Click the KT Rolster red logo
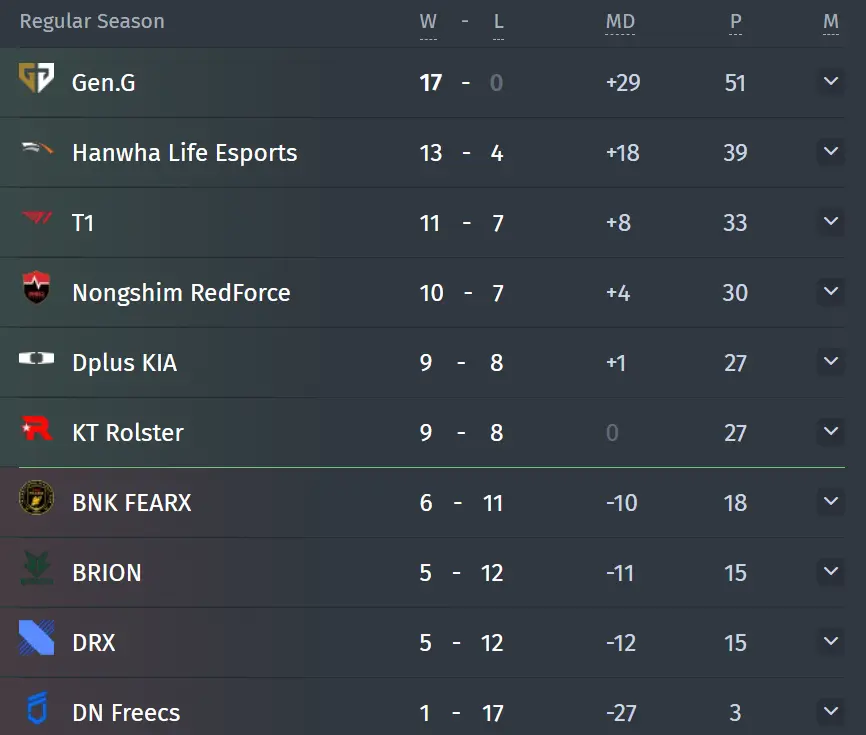Viewport: 866px width, 735px height. [36, 429]
